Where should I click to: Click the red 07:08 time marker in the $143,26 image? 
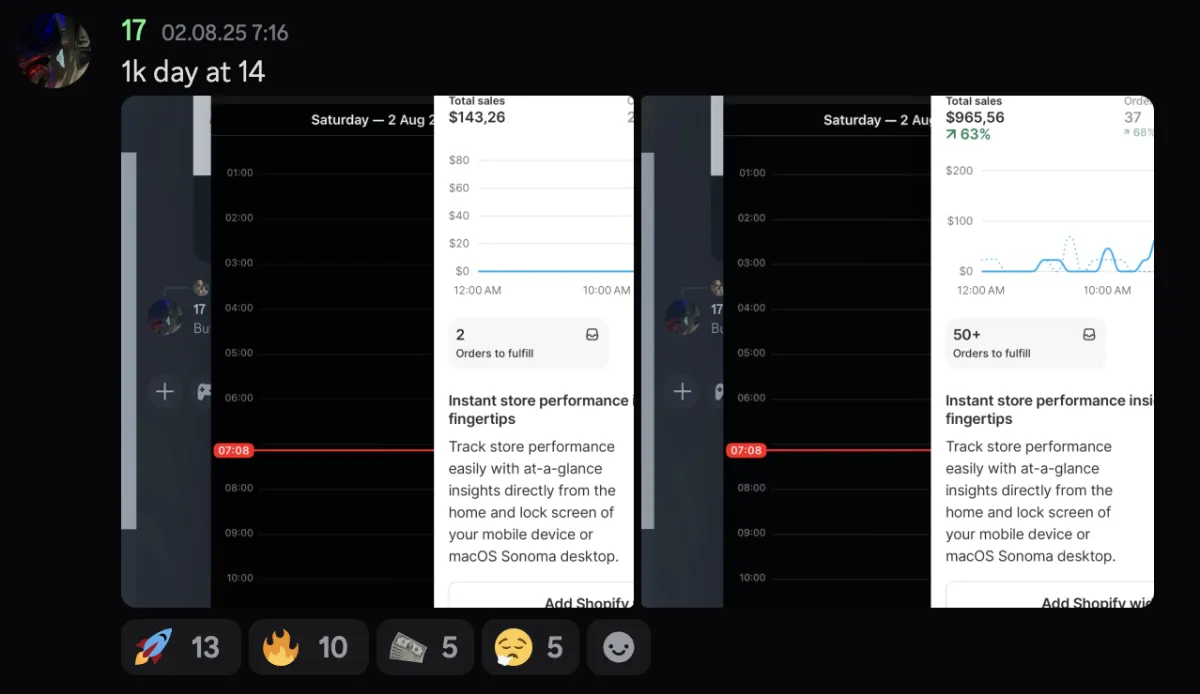tap(233, 451)
